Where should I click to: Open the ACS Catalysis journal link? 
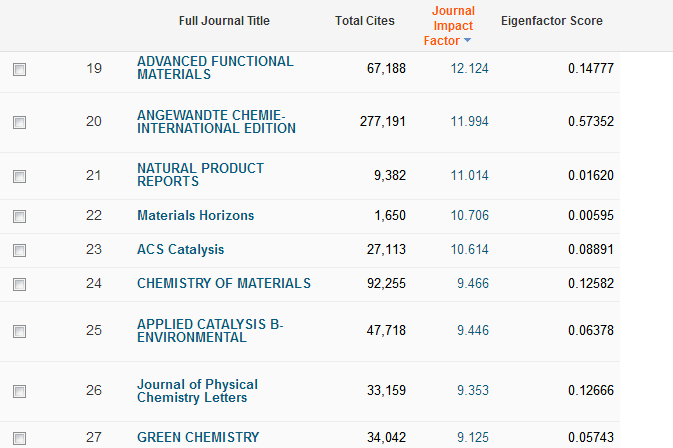[x=180, y=249]
